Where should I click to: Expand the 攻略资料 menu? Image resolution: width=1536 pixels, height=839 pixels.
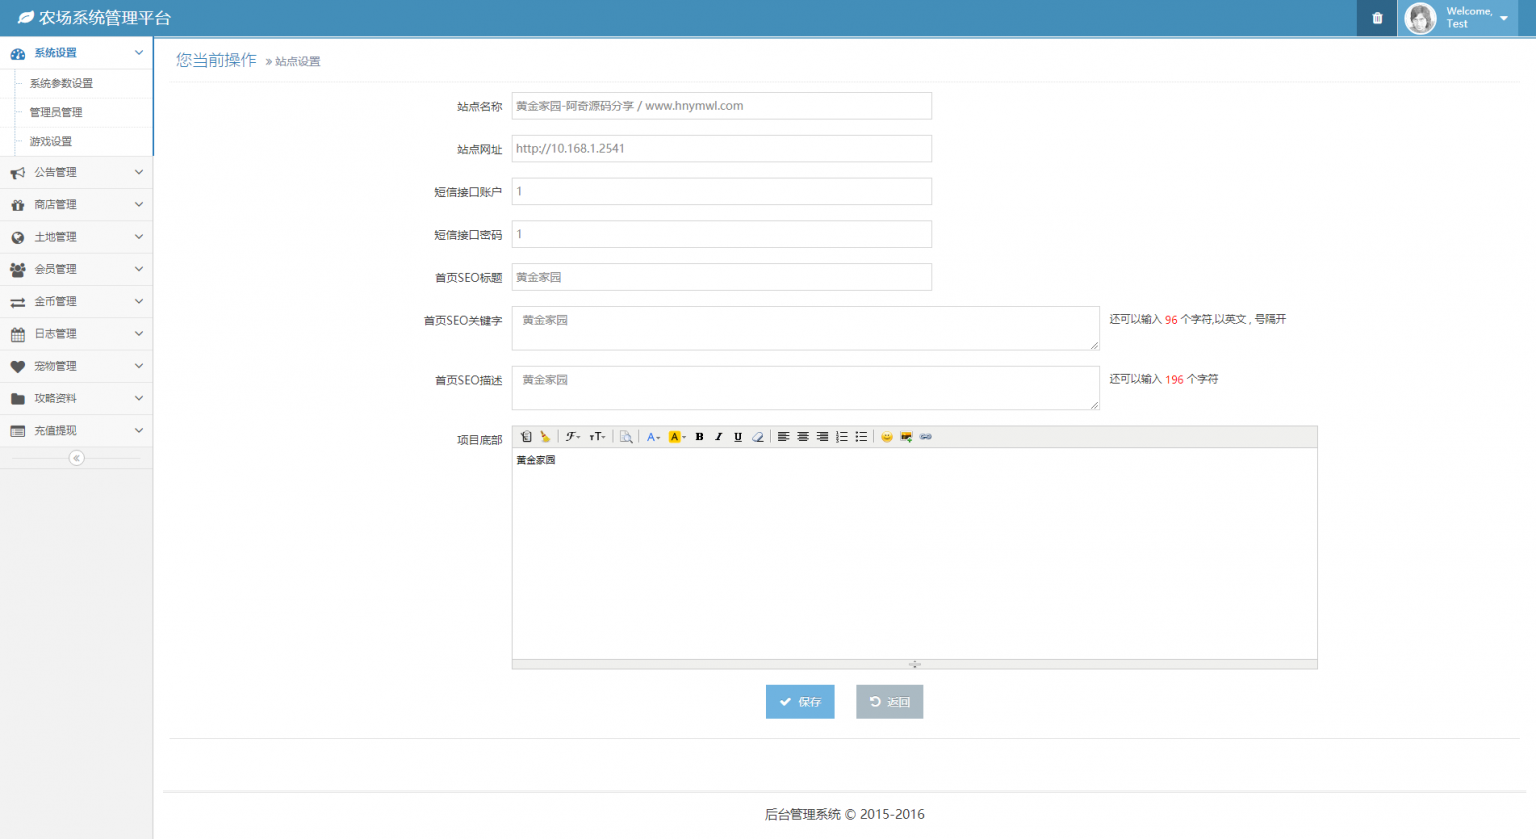pos(76,398)
